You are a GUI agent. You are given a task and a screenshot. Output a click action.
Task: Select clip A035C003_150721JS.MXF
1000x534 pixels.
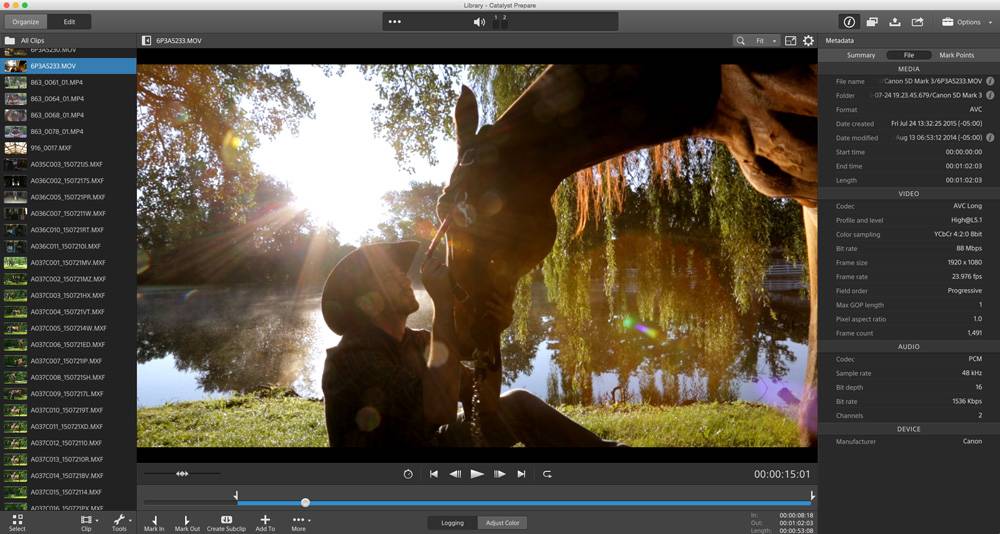click(68, 164)
